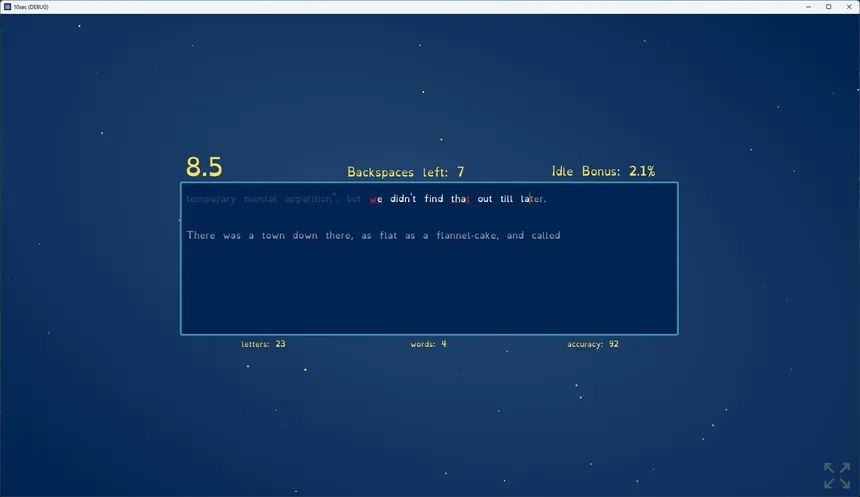Click the word "There" starting second line

click(201, 236)
